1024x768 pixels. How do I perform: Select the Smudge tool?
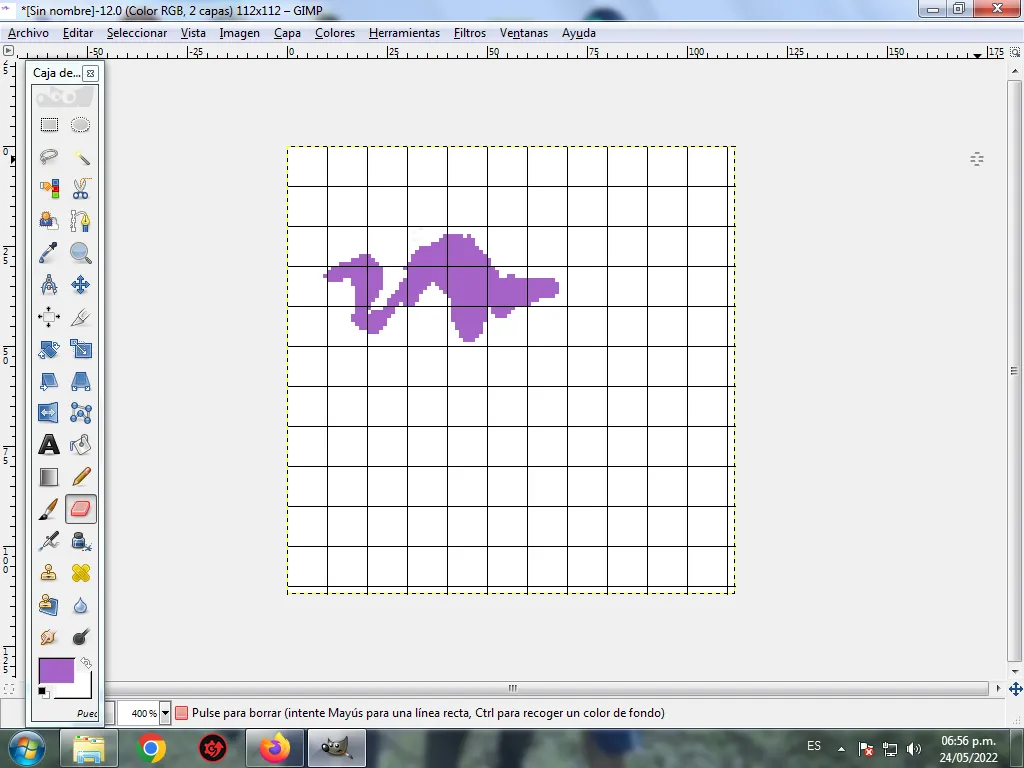(49, 637)
